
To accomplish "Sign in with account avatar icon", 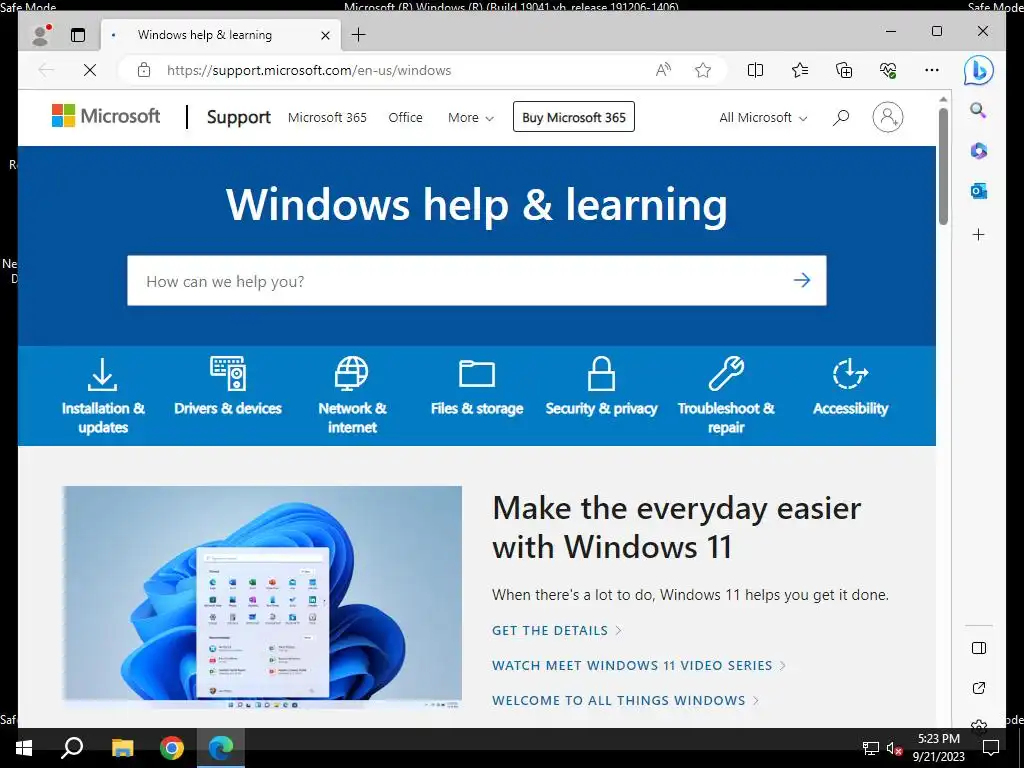I will 888,117.
